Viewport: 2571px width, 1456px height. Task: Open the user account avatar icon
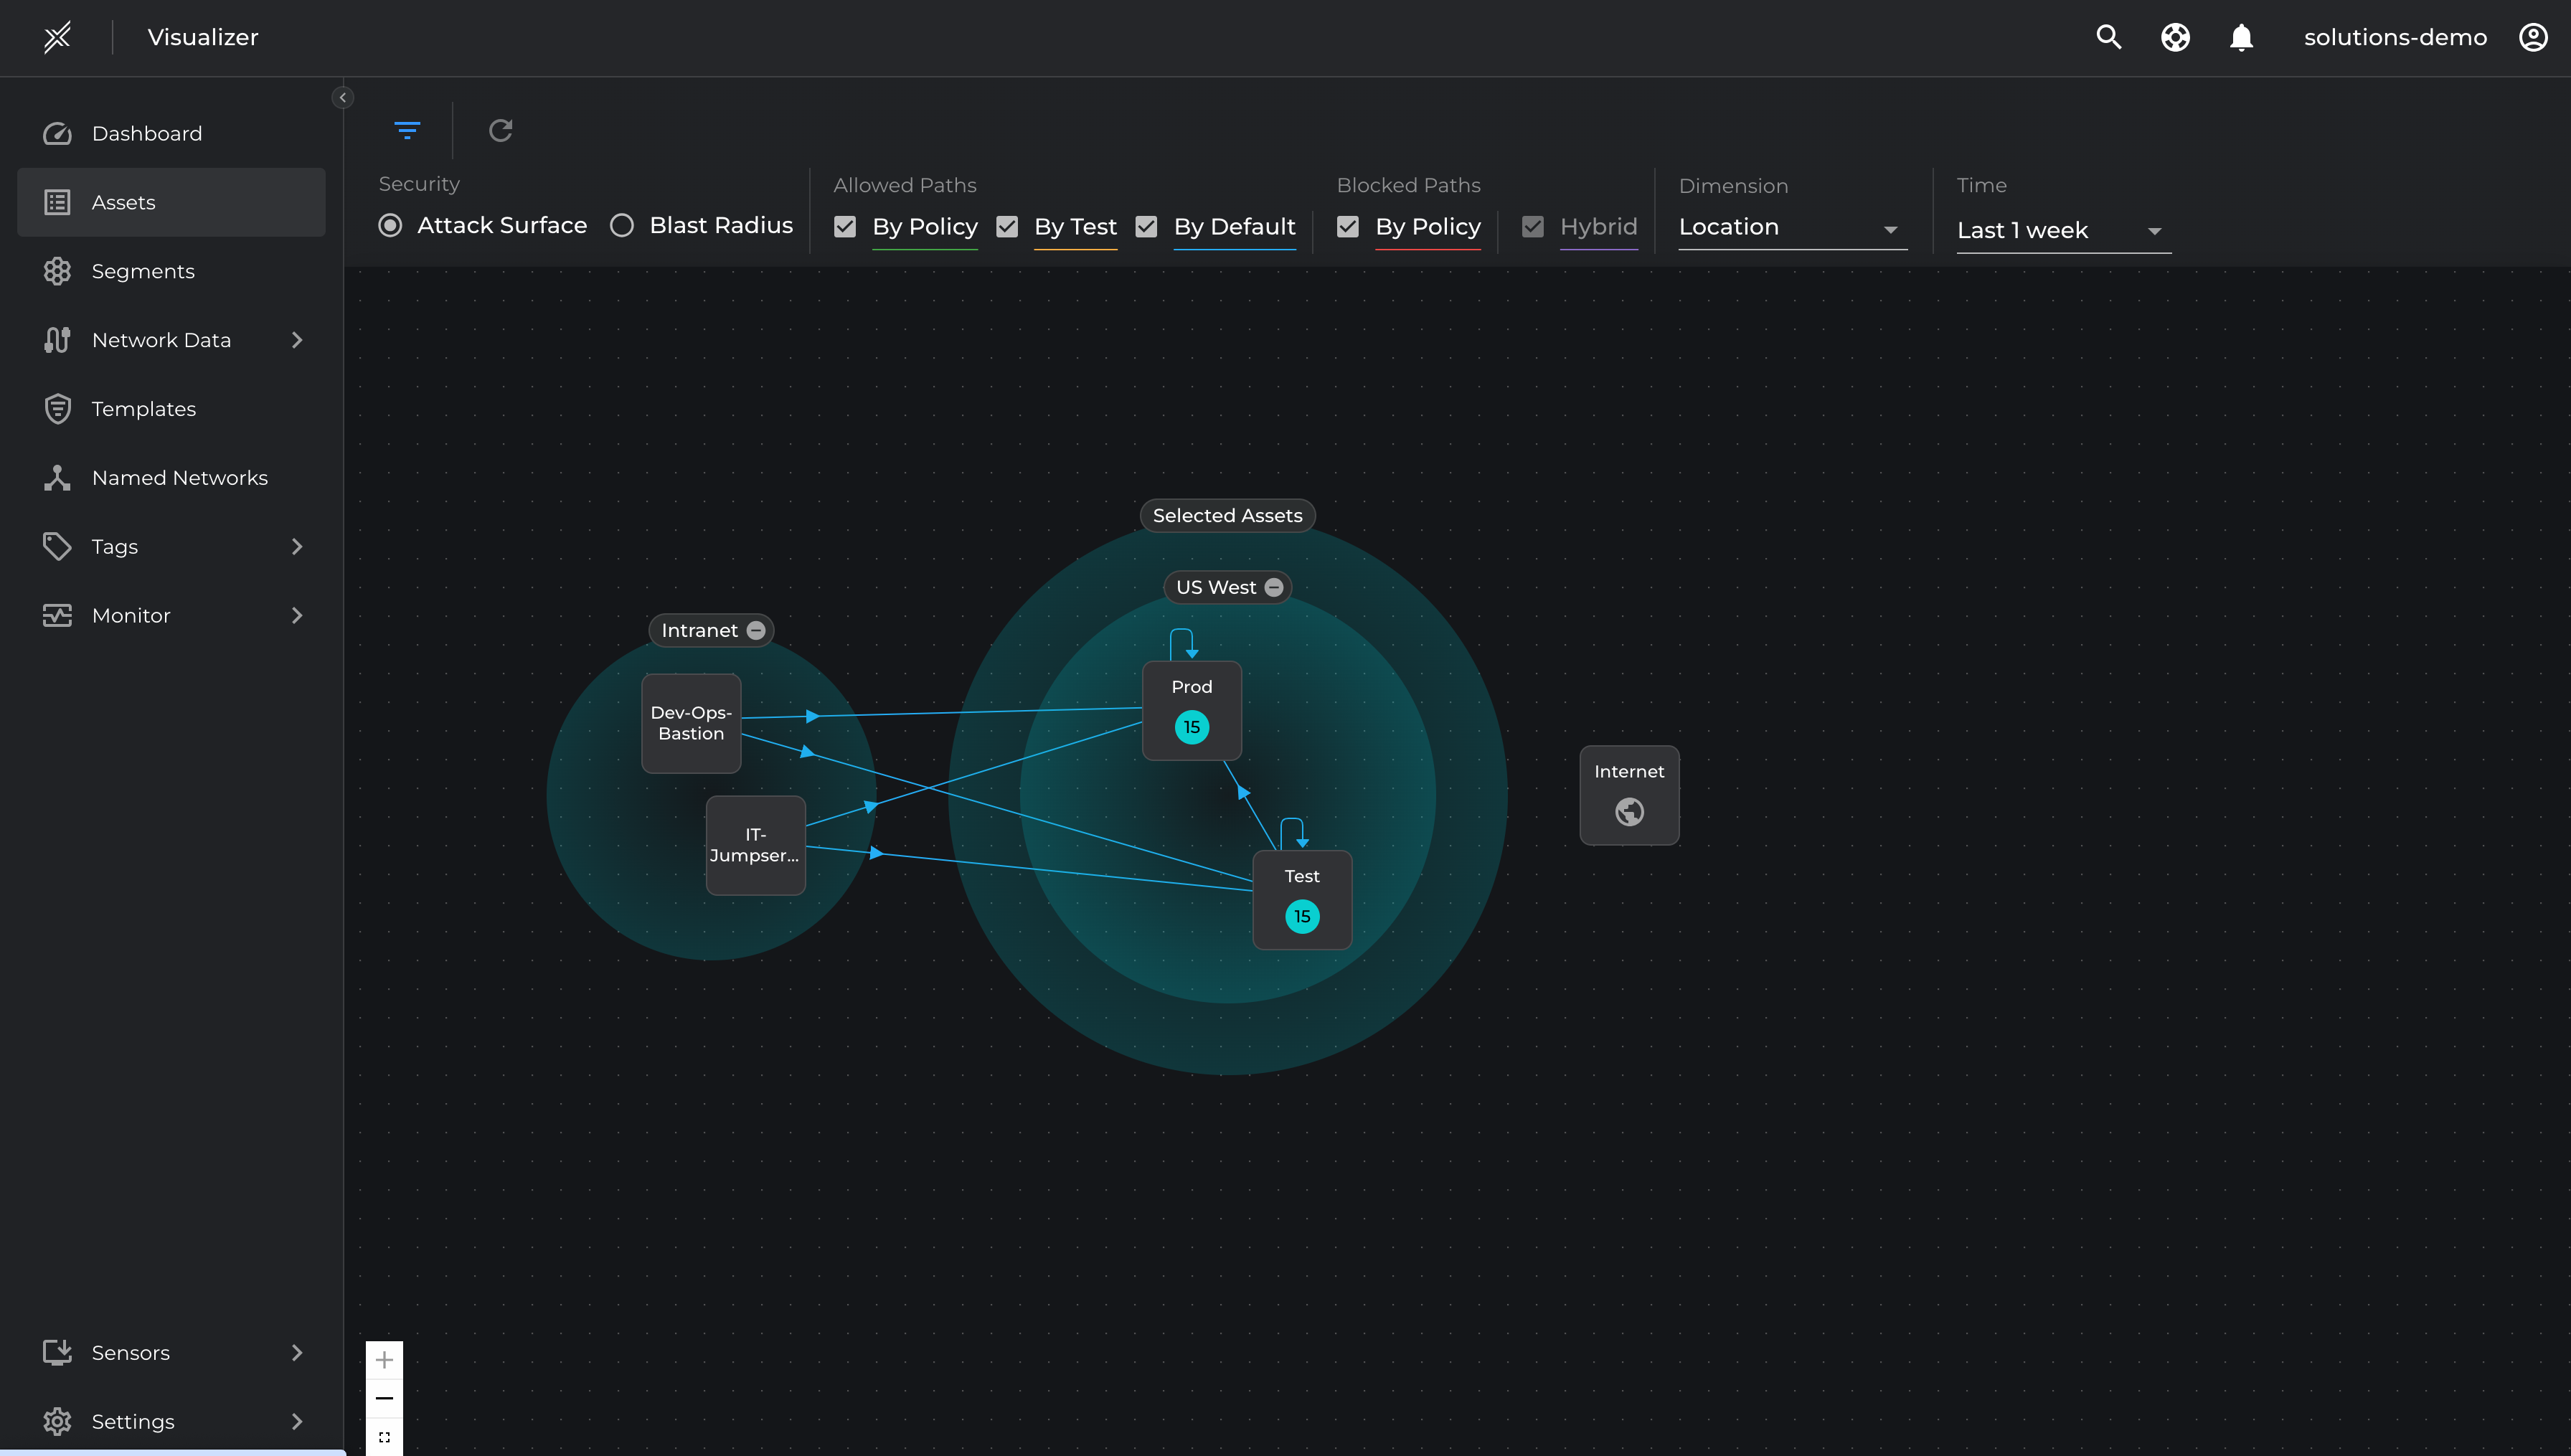2532,37
